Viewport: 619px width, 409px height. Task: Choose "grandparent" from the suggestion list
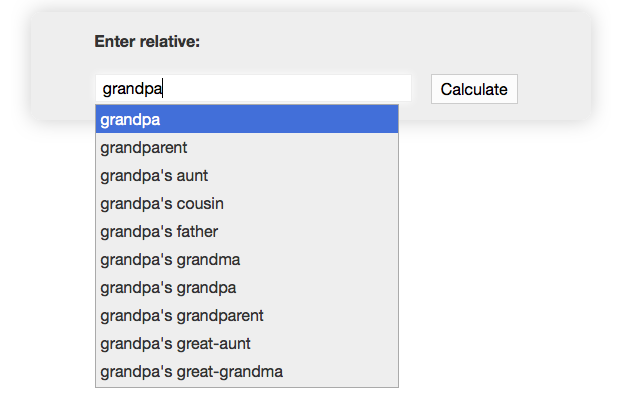[246, 148]
